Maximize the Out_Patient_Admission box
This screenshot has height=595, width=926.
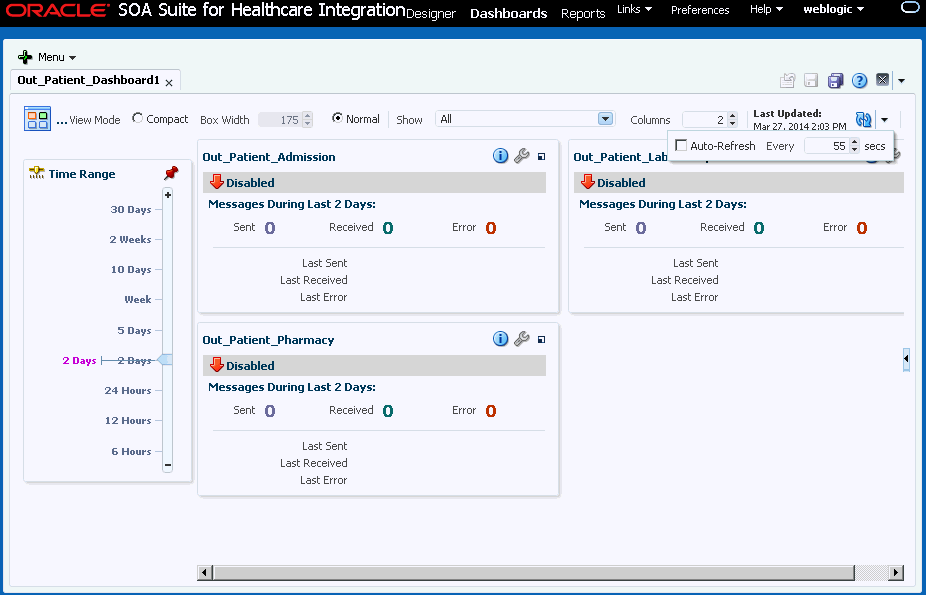542,157
